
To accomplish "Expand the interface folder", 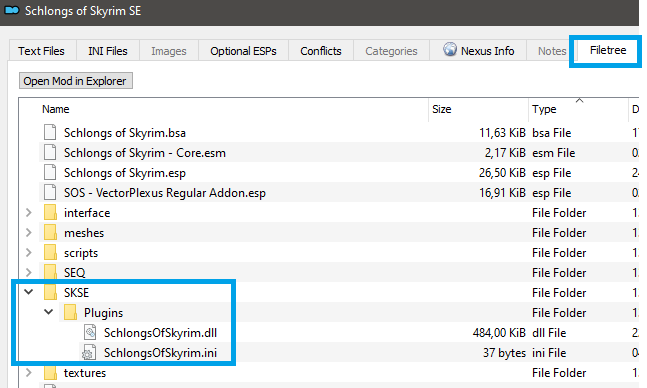I will click(x=28, y=213).
